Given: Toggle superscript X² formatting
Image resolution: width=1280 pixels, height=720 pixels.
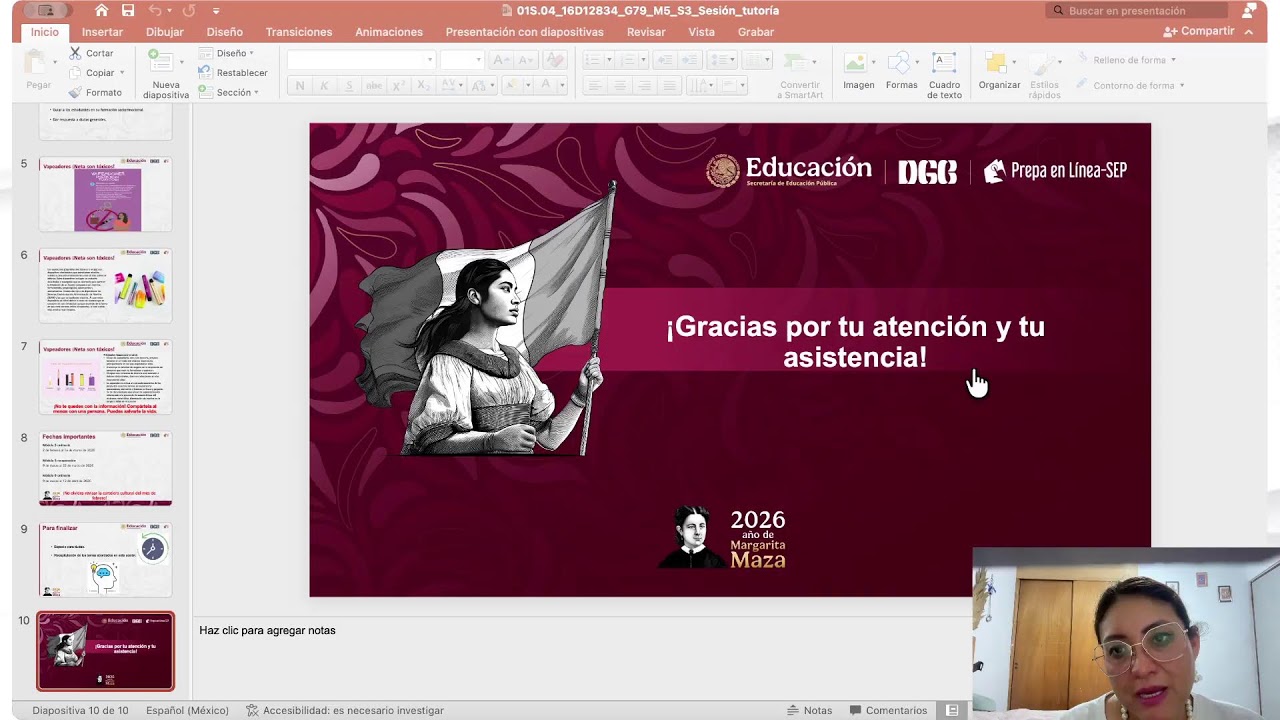Looking at the screenshot, I should pyautogui.click(x=400, y=86).
